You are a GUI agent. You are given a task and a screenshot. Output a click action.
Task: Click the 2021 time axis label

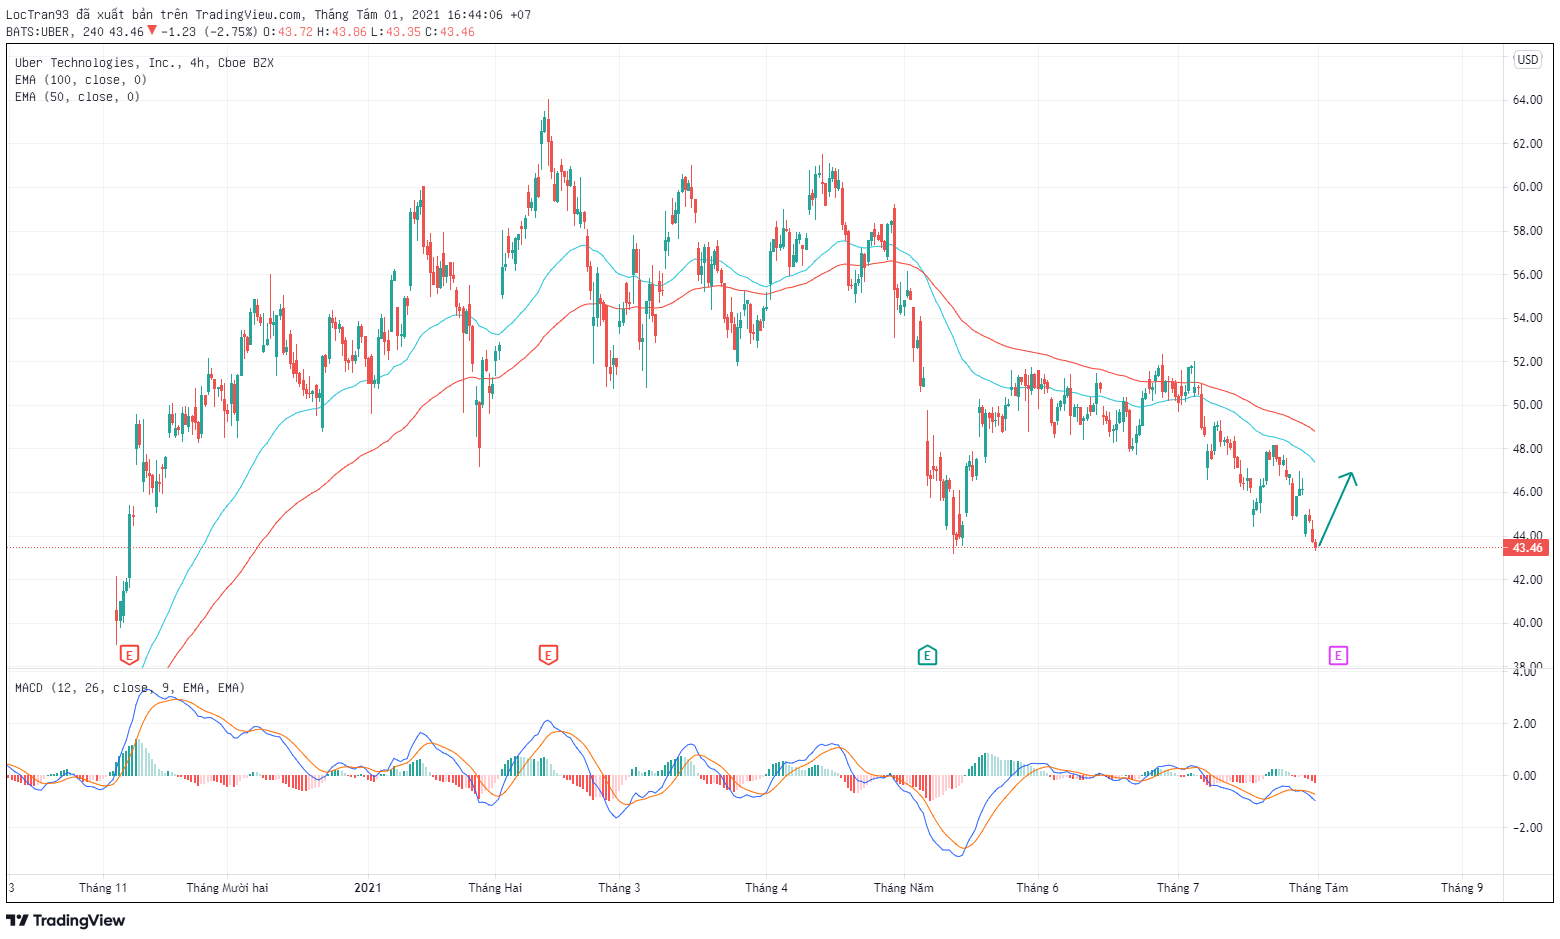coord(368,888)
